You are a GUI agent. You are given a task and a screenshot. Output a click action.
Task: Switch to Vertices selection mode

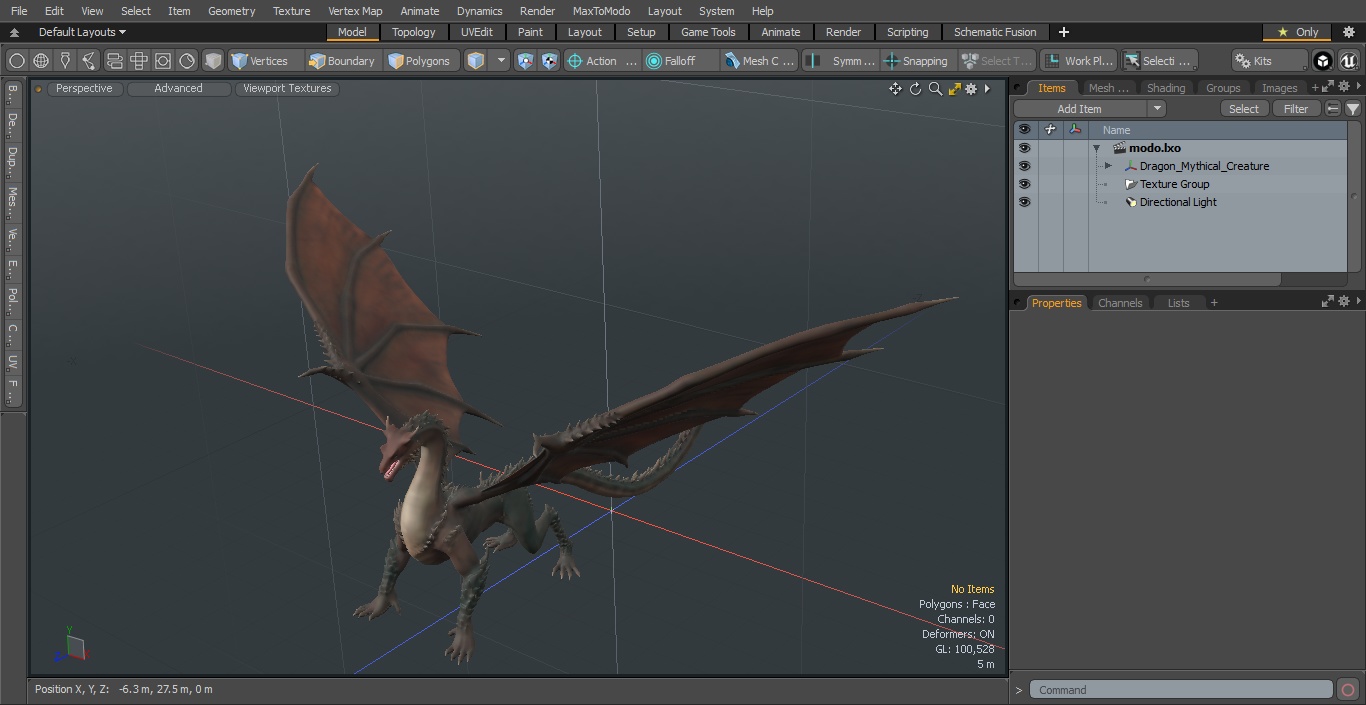click(260, 61)
